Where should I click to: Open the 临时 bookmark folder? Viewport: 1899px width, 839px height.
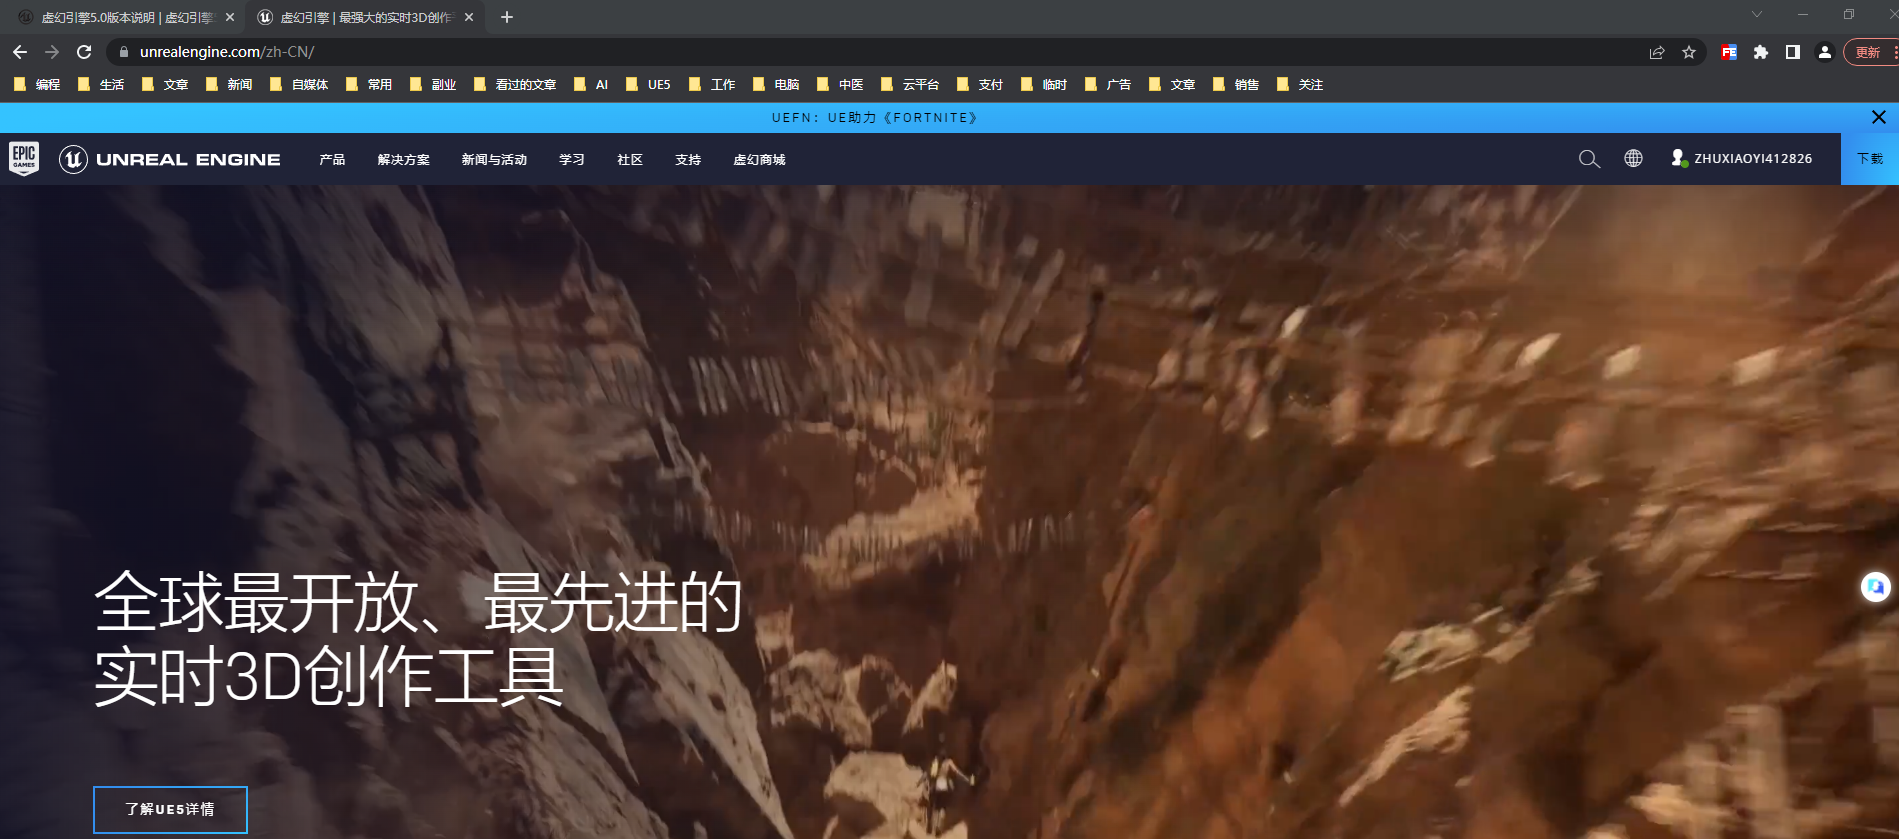[x=1045, y=84]
